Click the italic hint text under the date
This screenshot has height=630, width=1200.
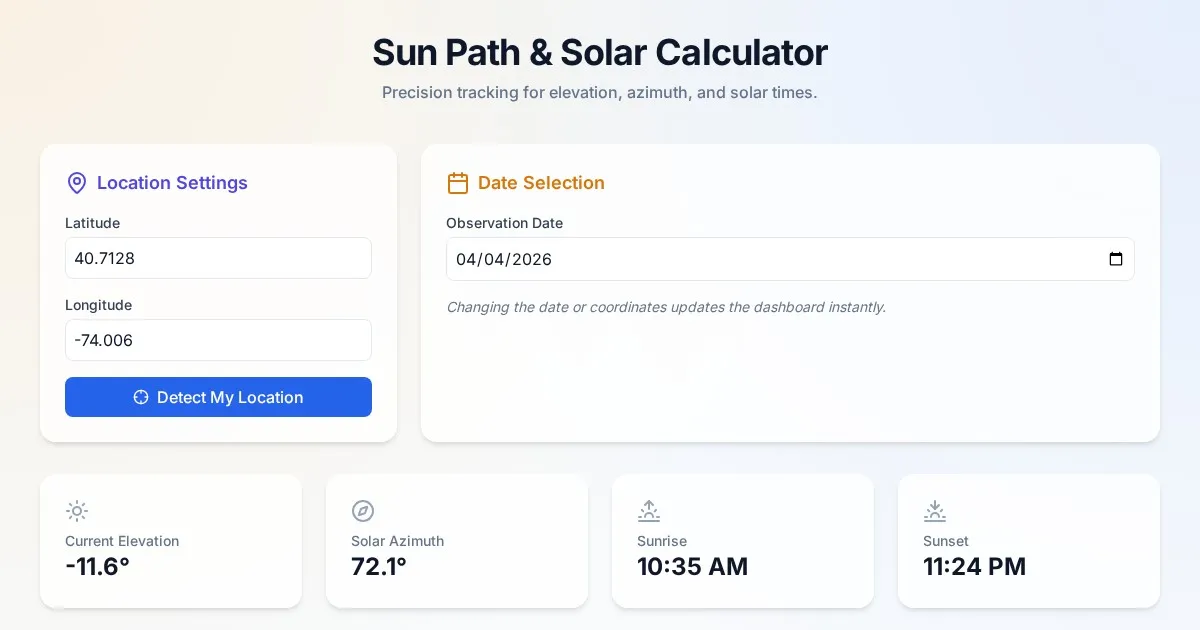(x=666, y=307)
